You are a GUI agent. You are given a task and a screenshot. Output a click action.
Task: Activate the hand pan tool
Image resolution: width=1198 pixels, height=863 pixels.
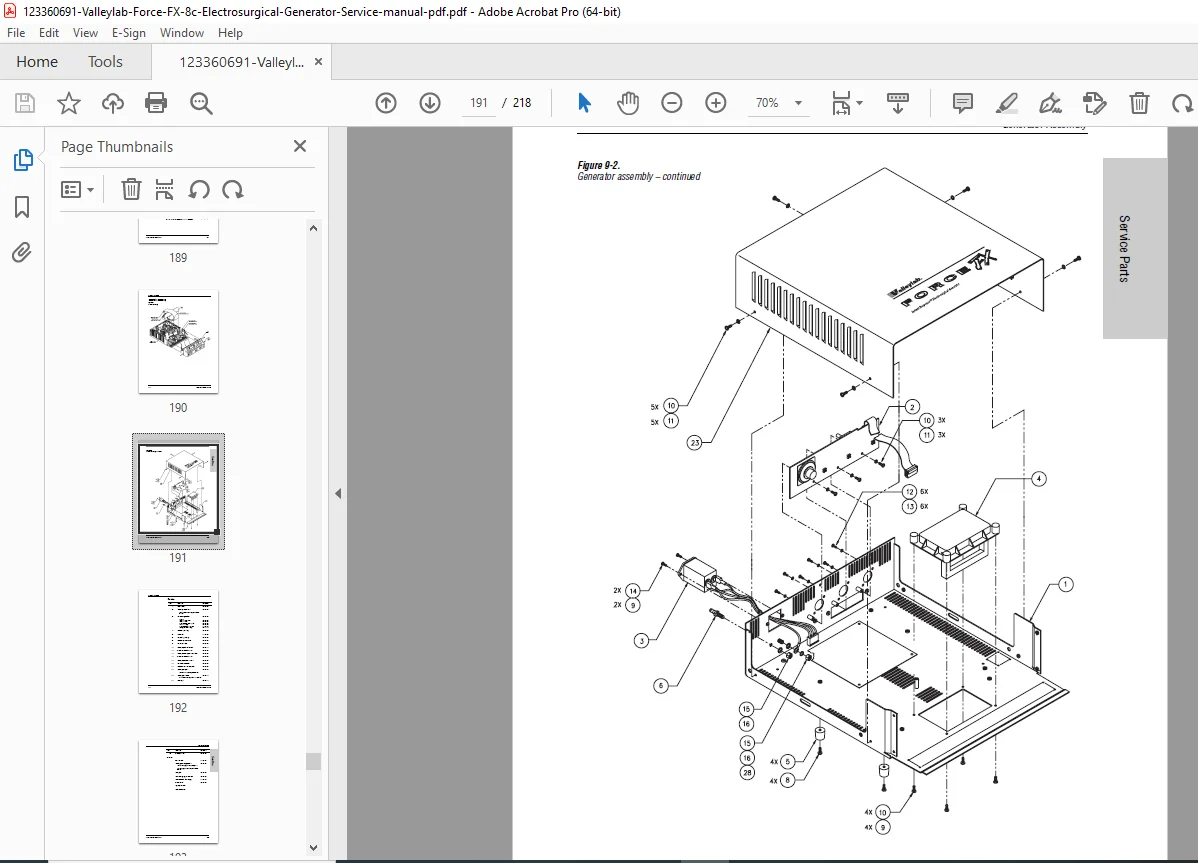coord(628,103)
